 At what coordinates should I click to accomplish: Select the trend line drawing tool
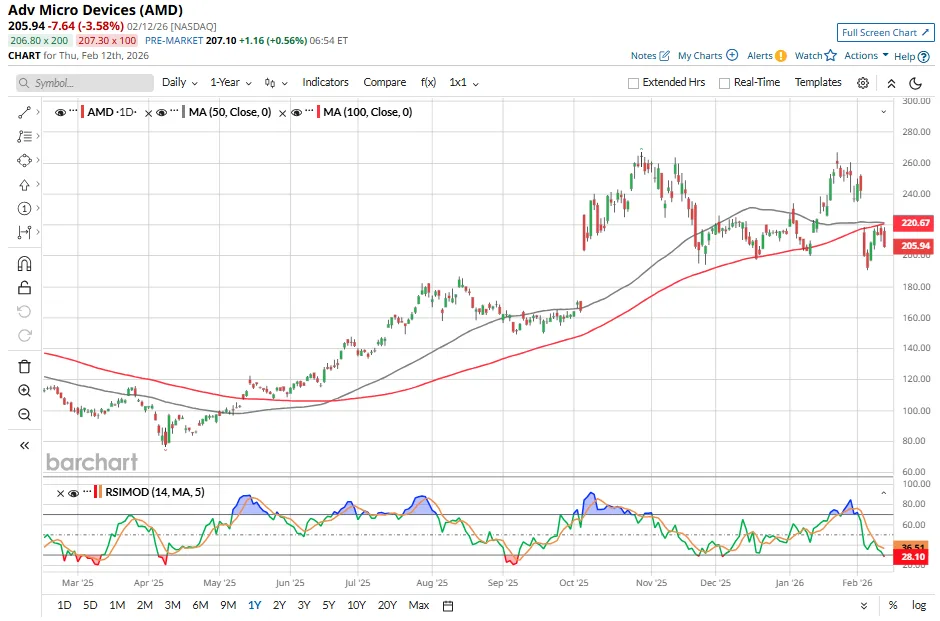(x=25, y=112)
